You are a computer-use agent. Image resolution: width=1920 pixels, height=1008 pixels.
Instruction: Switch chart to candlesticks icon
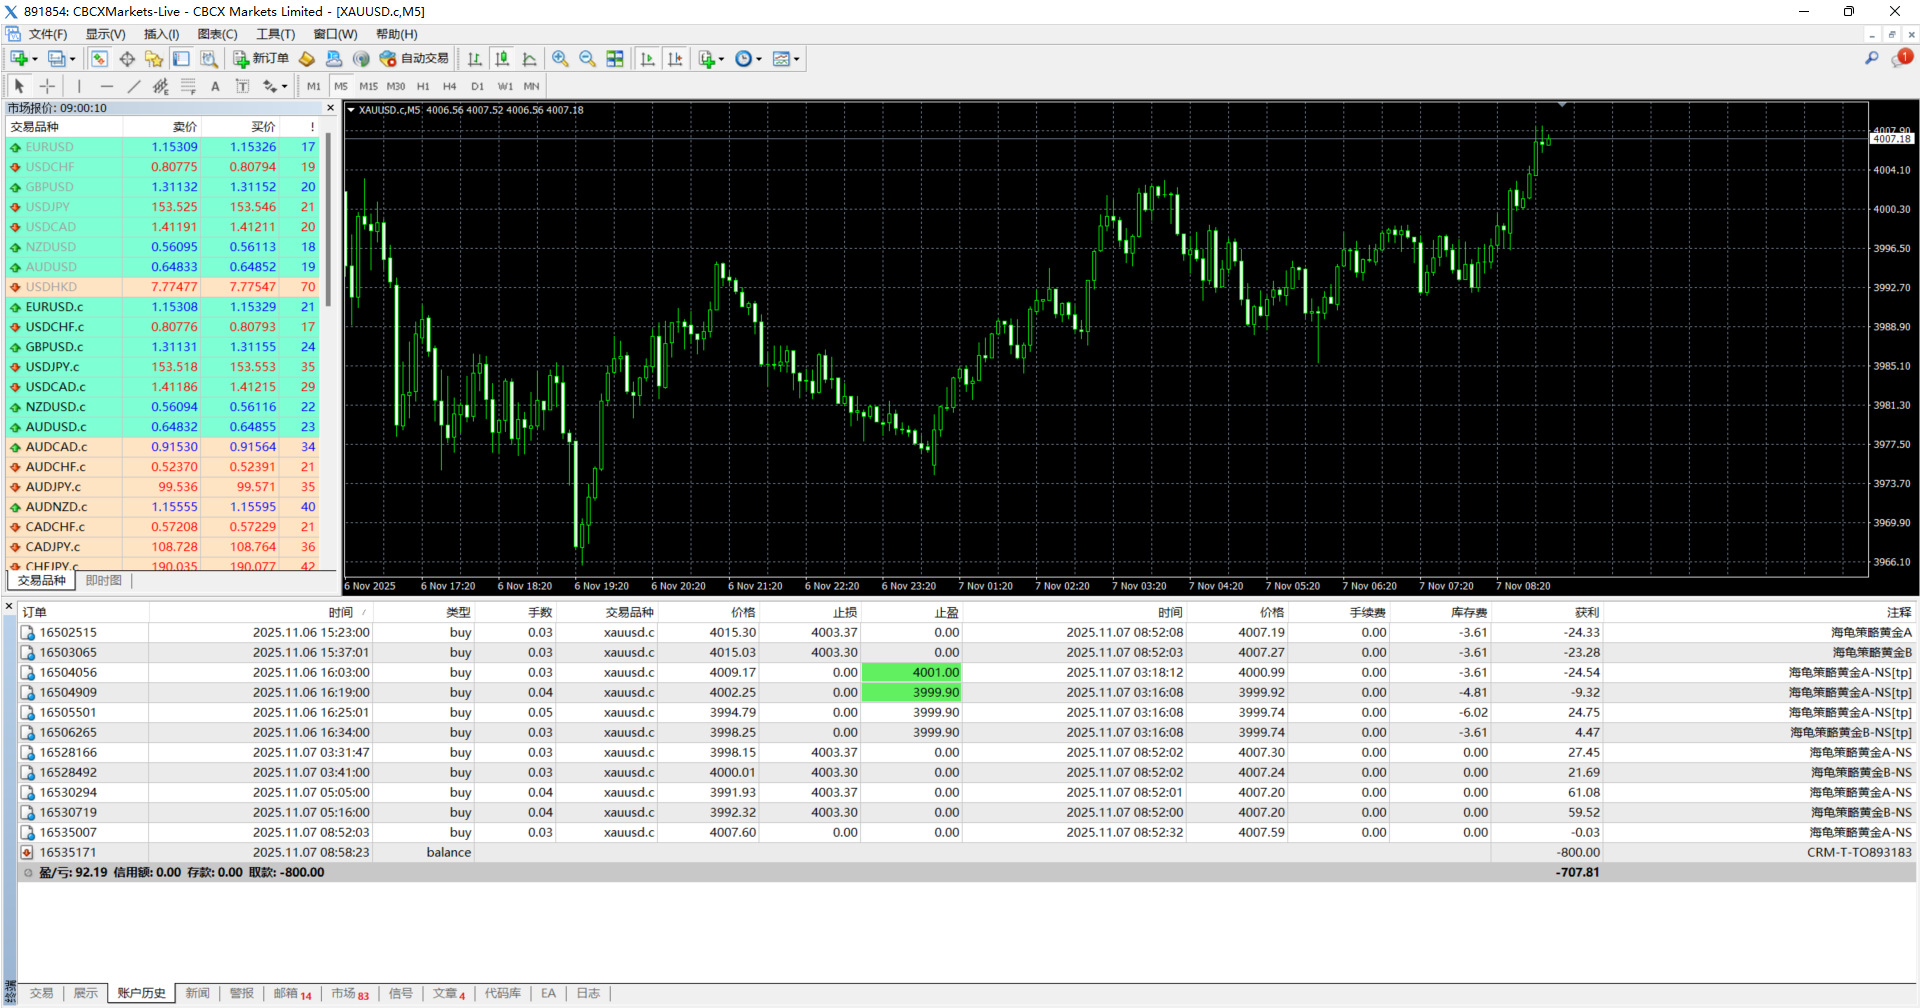pos(502,59)
